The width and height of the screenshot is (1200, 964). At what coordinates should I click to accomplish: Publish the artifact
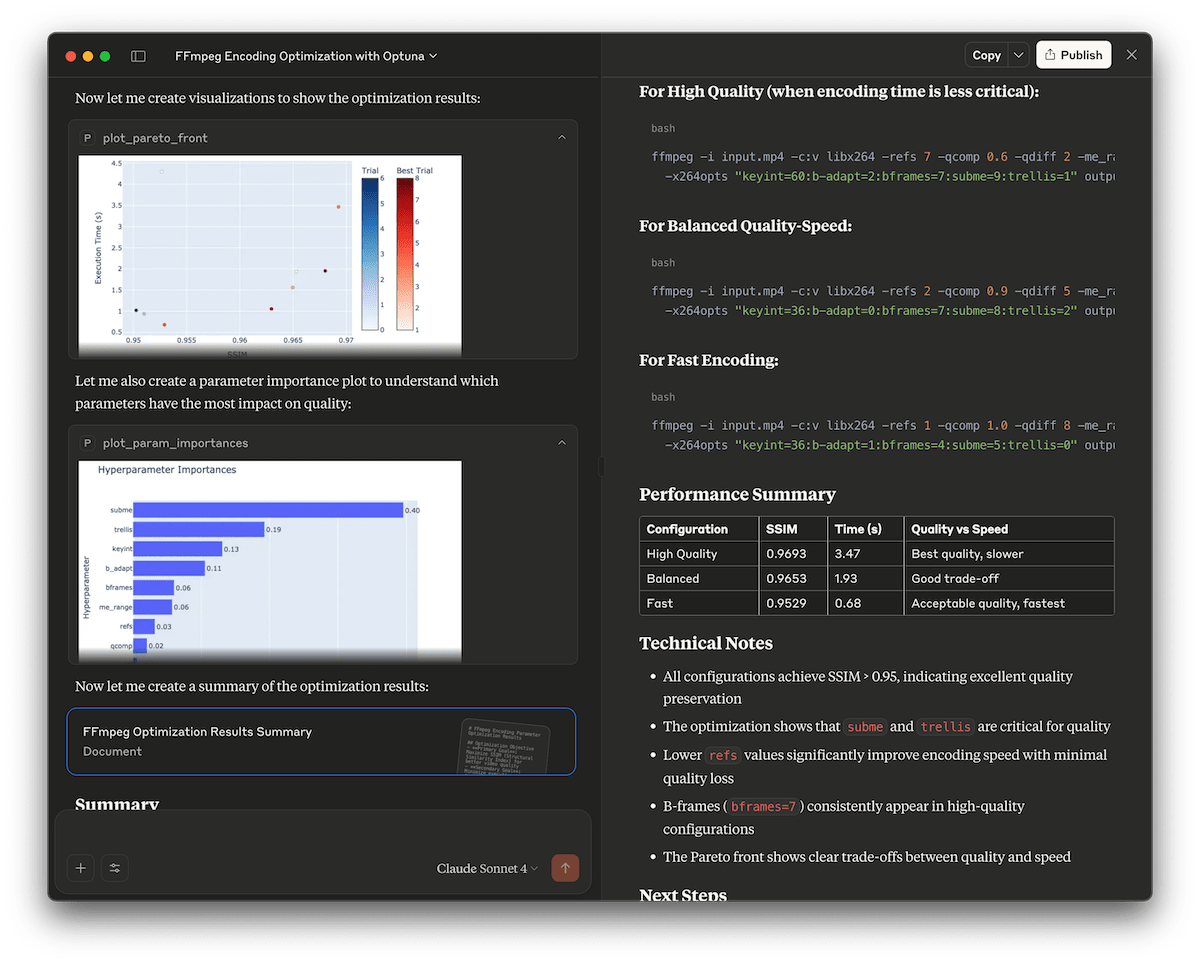coord(1073,55)
